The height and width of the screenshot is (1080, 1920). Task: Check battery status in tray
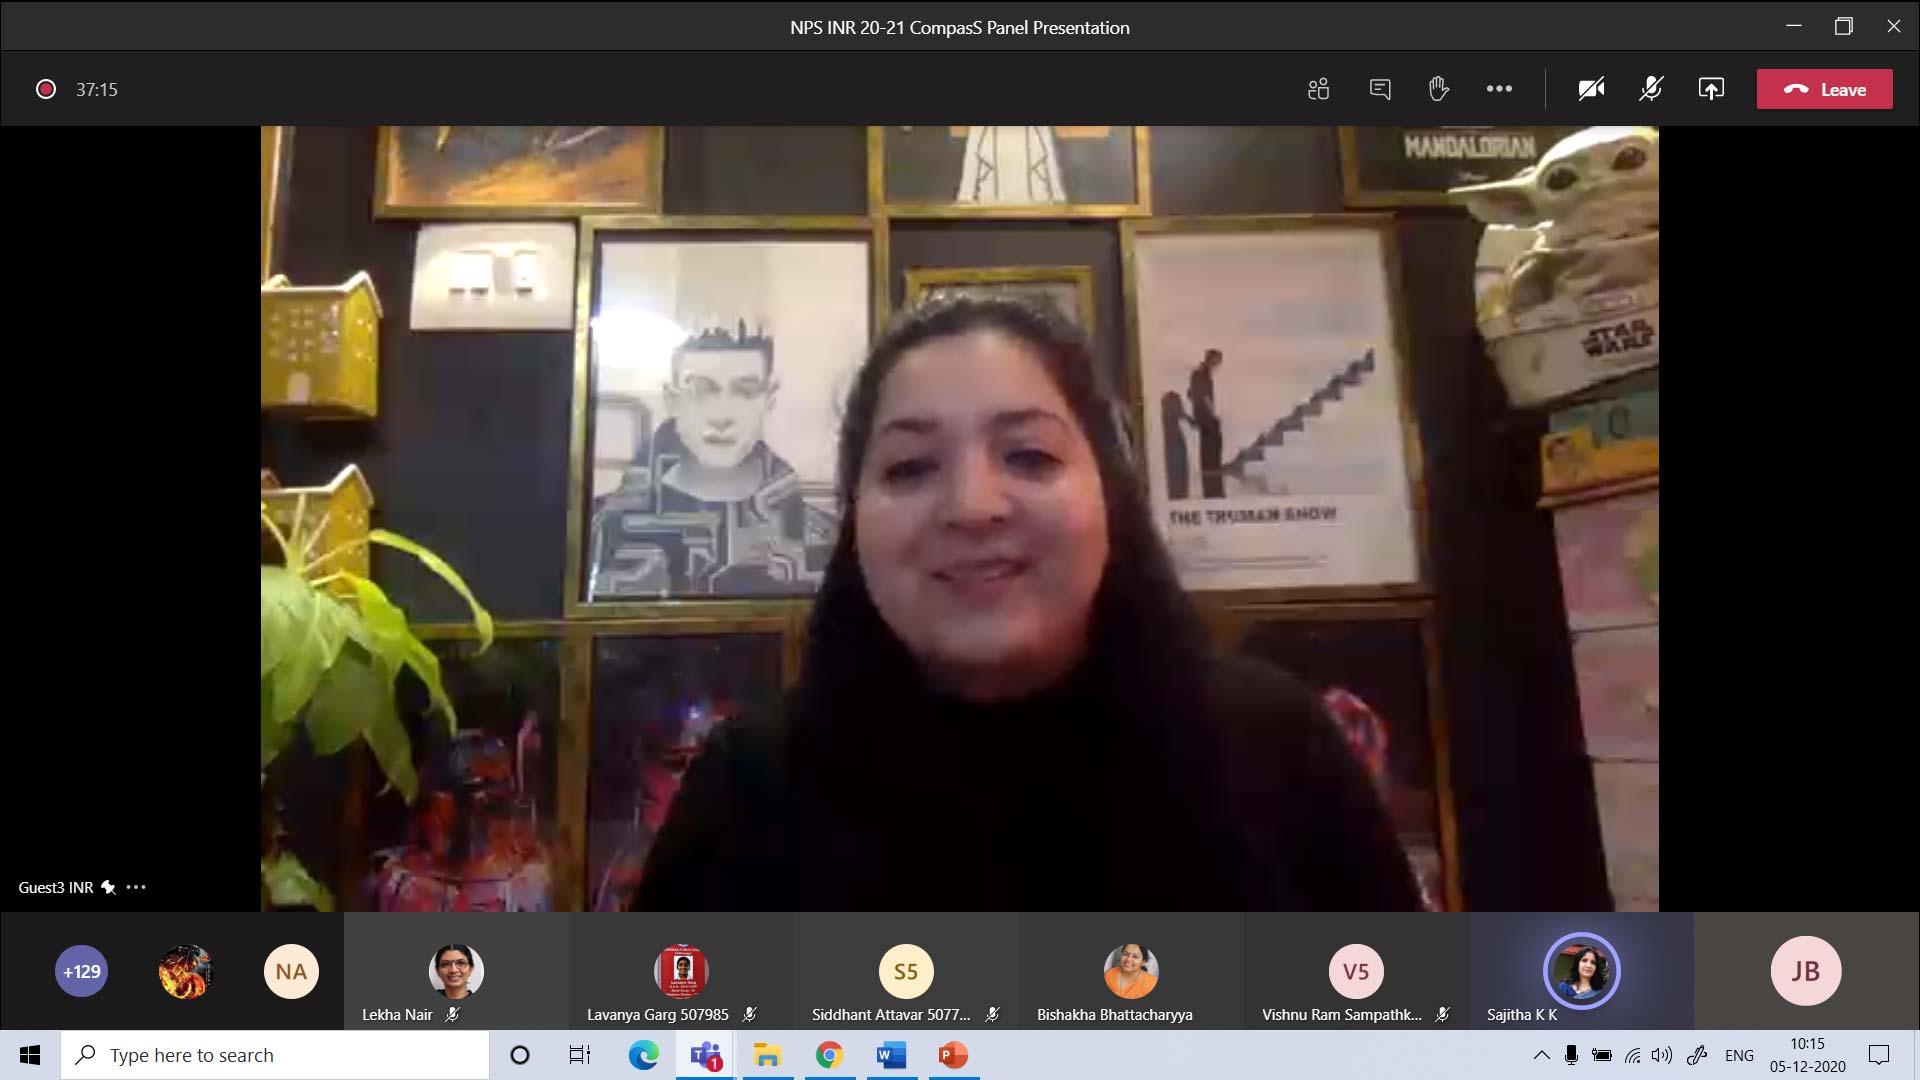pos(1602,1055)
